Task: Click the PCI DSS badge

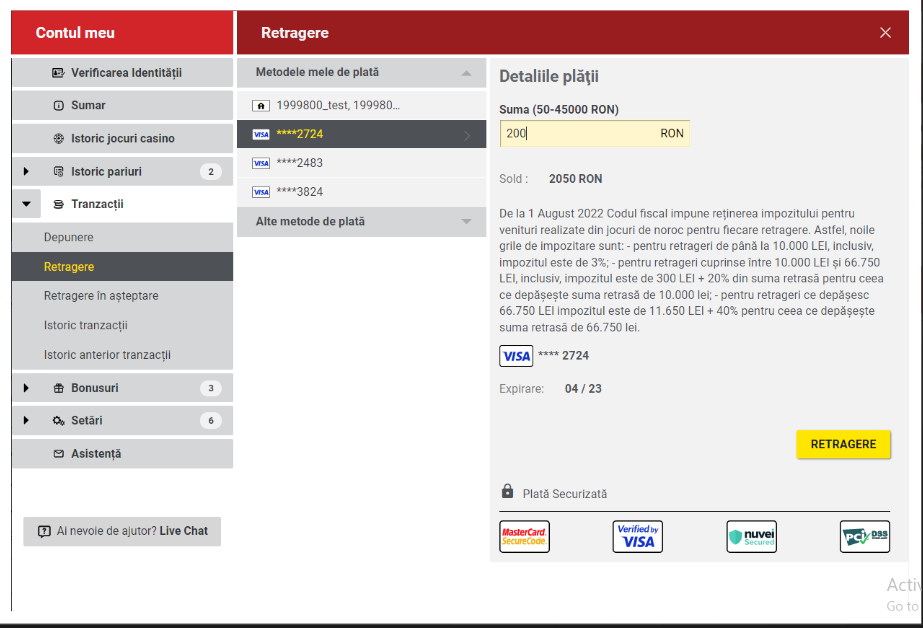Action: [864, 537]
